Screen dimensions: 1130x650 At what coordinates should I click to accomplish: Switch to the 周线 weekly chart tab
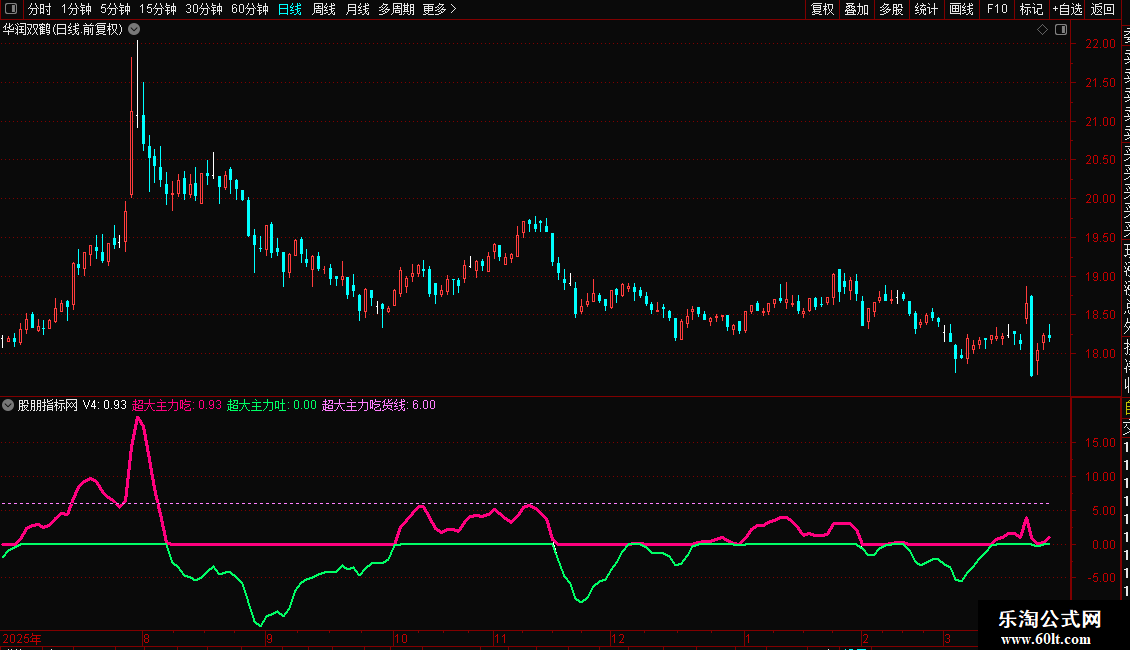[x=324, y=9]
